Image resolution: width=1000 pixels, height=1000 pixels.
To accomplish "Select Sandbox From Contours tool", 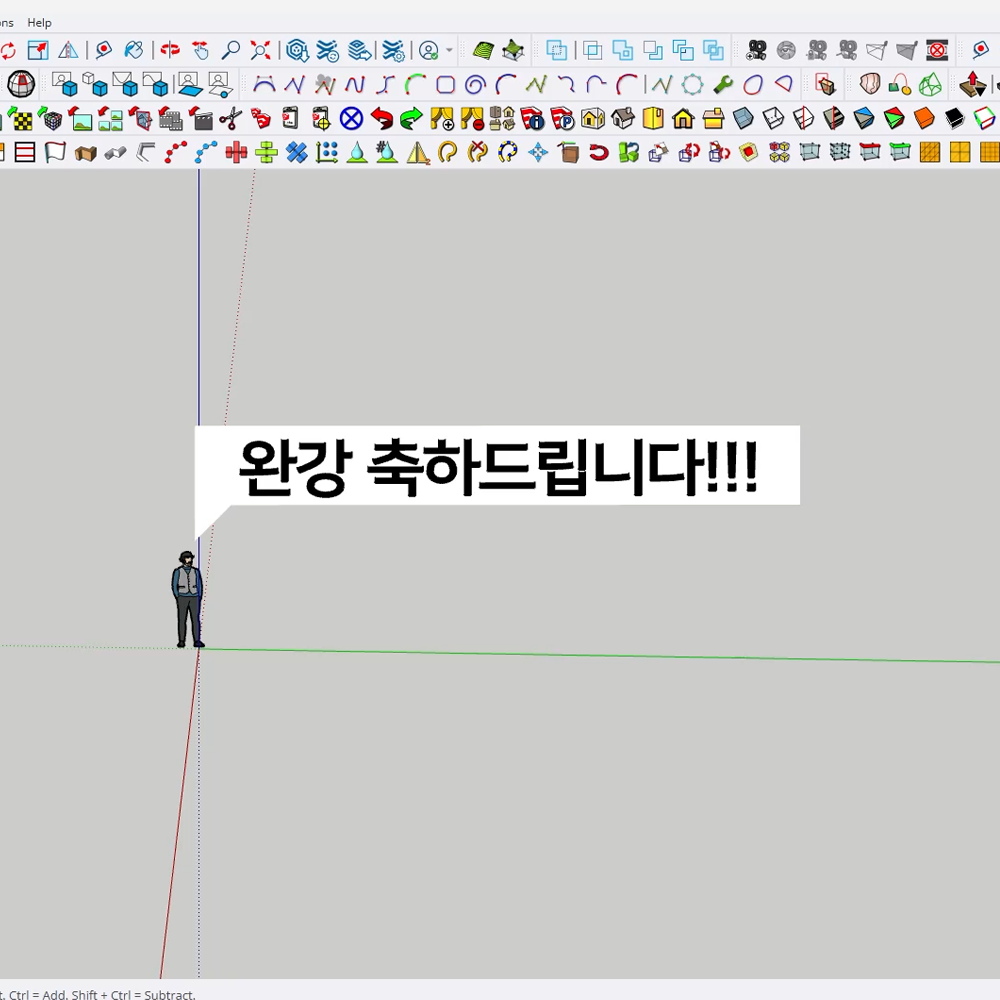I will coord(484,50).
